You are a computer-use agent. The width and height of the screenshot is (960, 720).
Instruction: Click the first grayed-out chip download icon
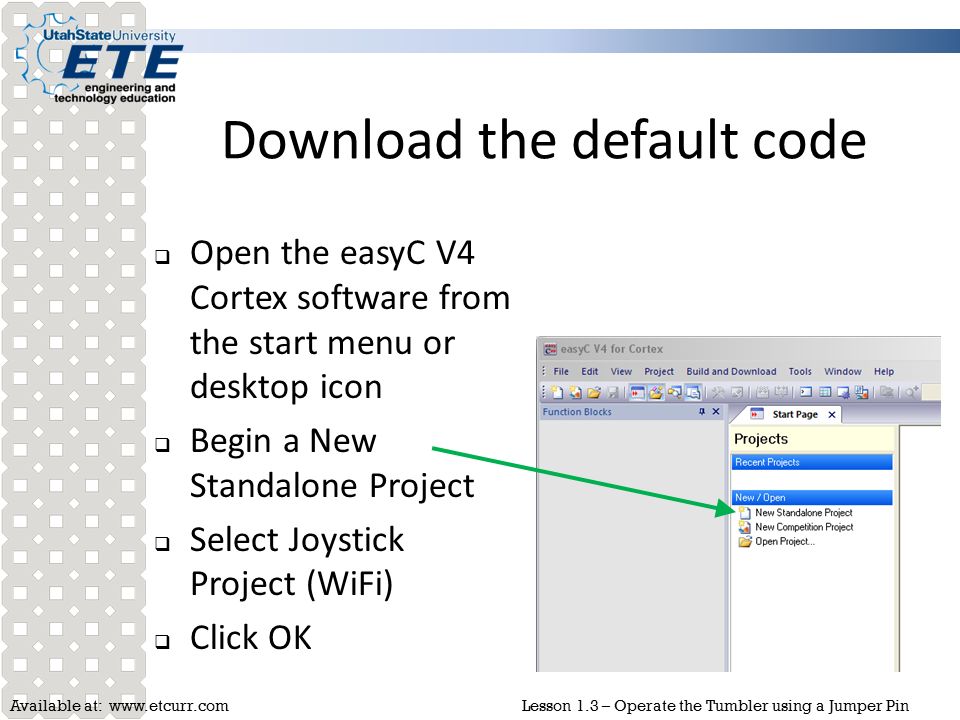click(762, 392)
